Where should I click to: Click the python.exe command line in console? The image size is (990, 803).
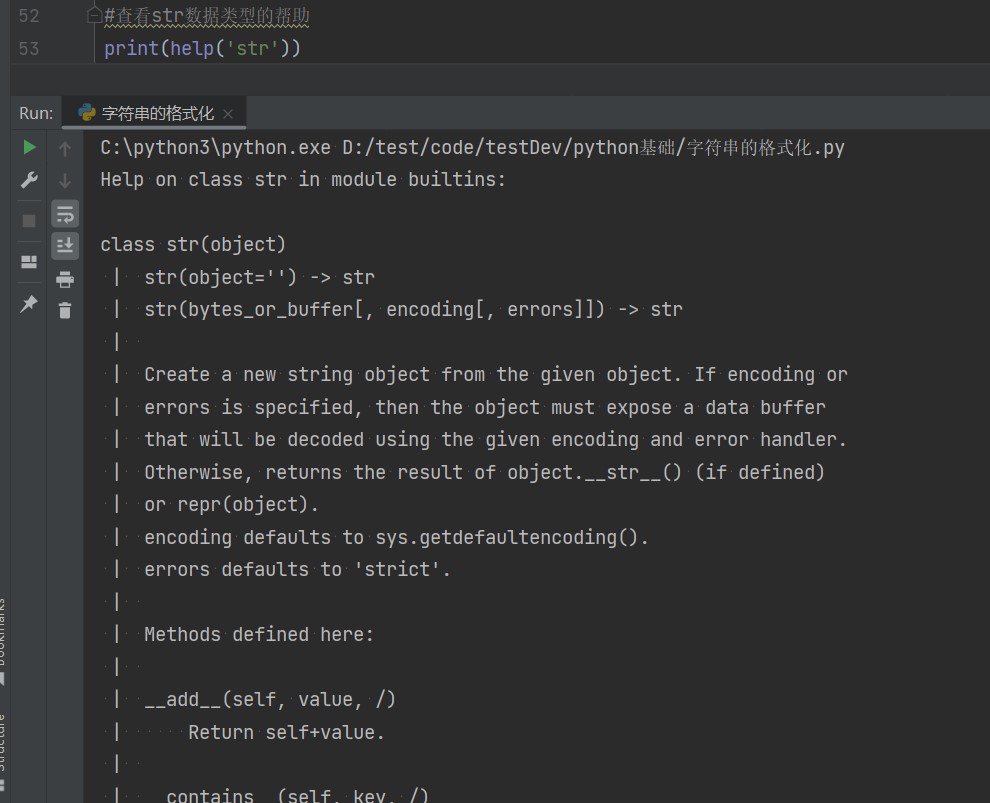click(x=472, y=148)
